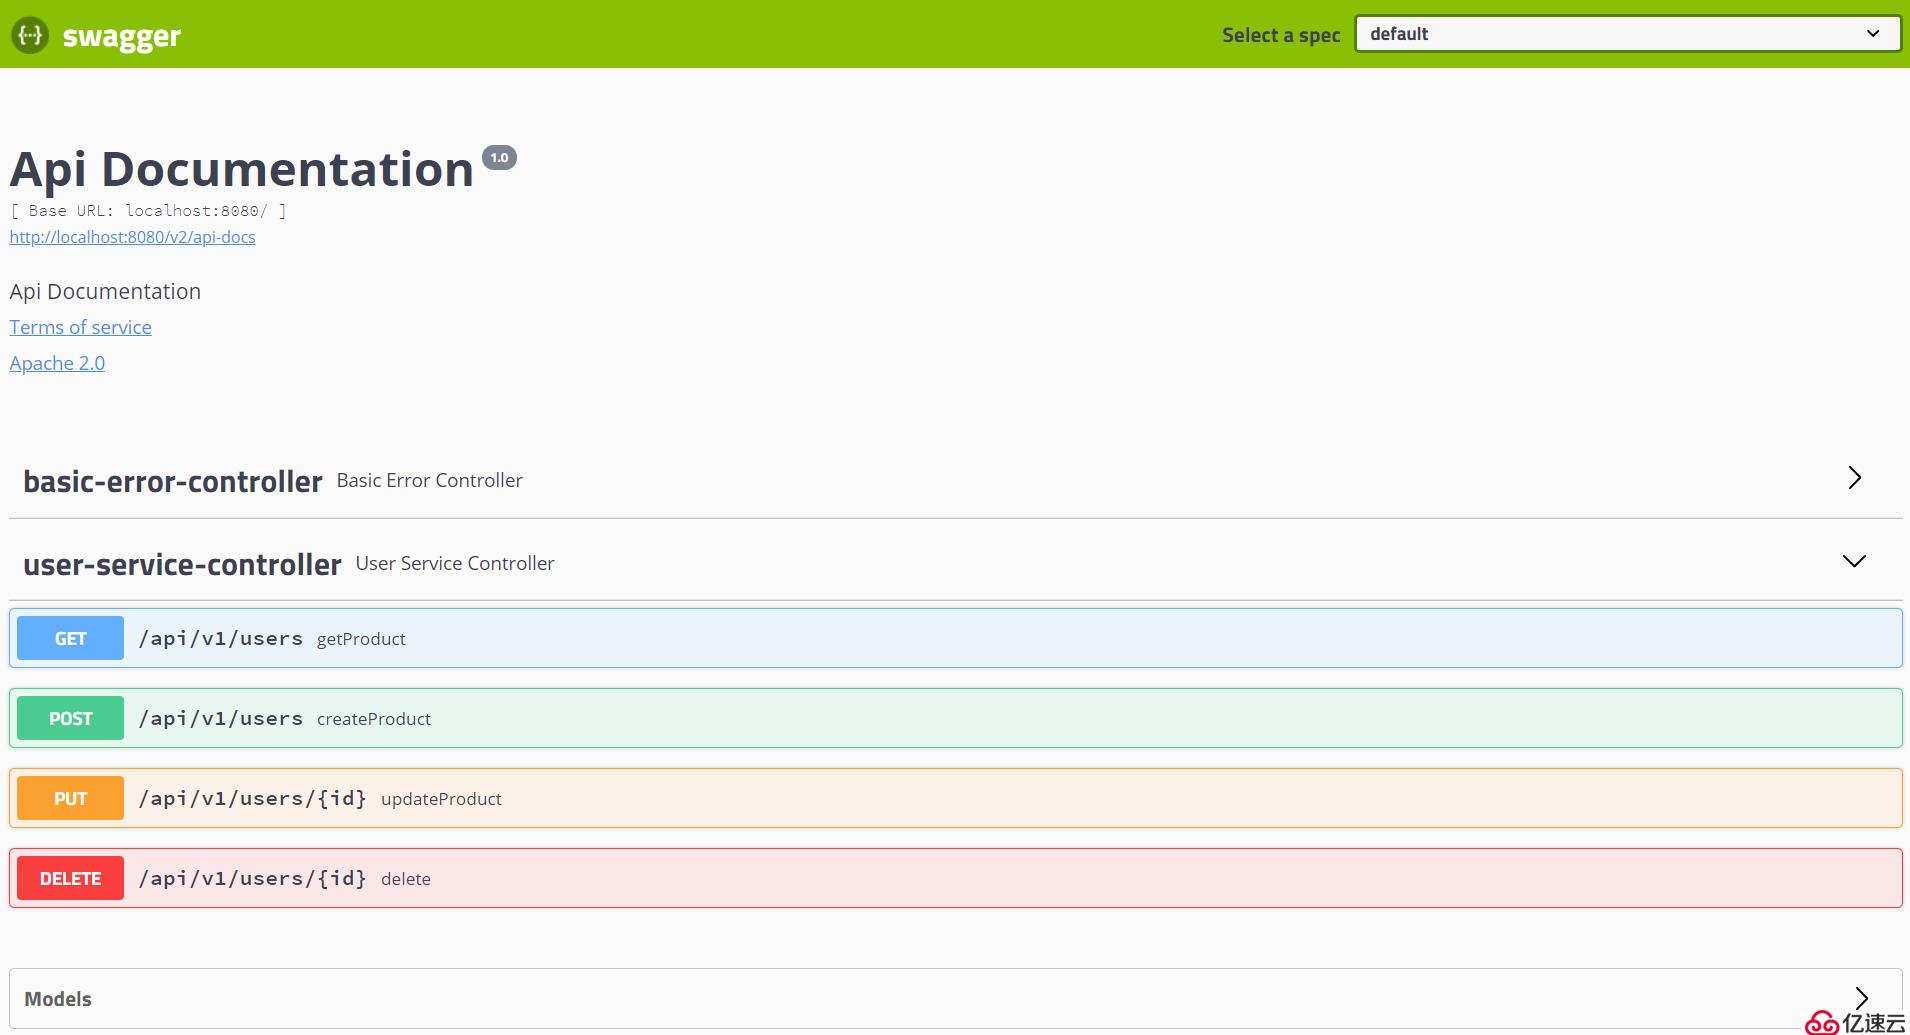Collapse the user-service-controller section chevron
Screen dimensions: 1910x1035
[x=1854, y=561]
